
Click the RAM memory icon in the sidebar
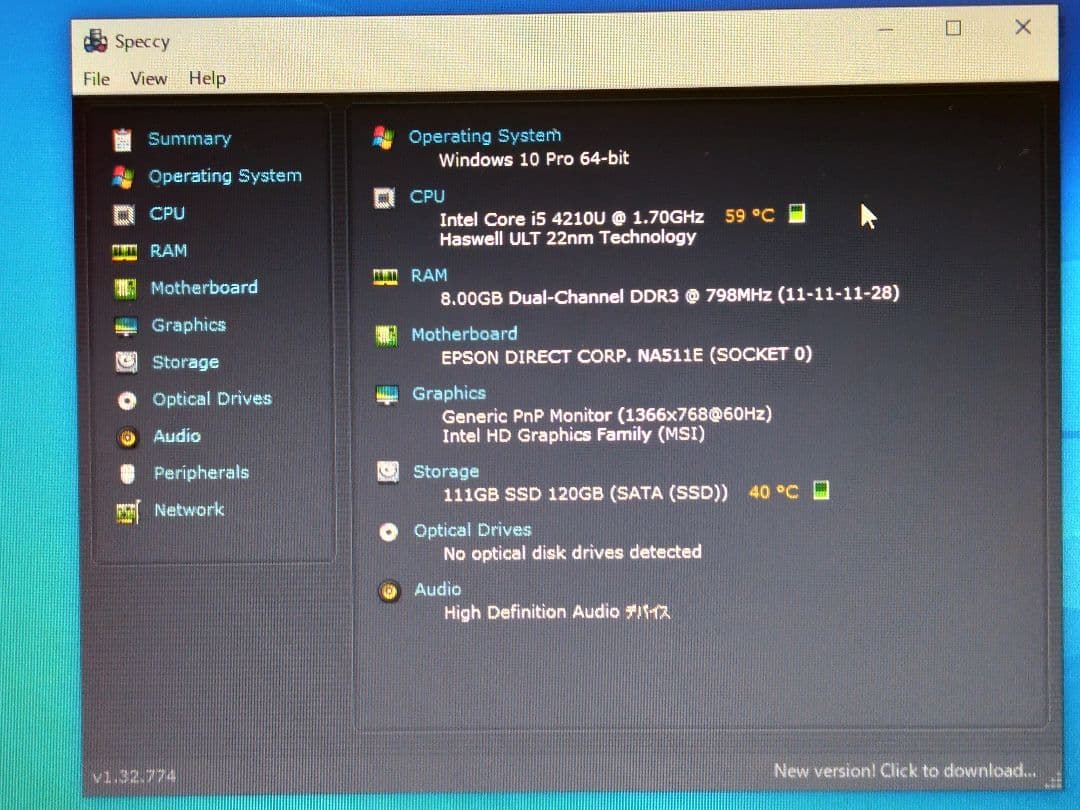[123, 250]
